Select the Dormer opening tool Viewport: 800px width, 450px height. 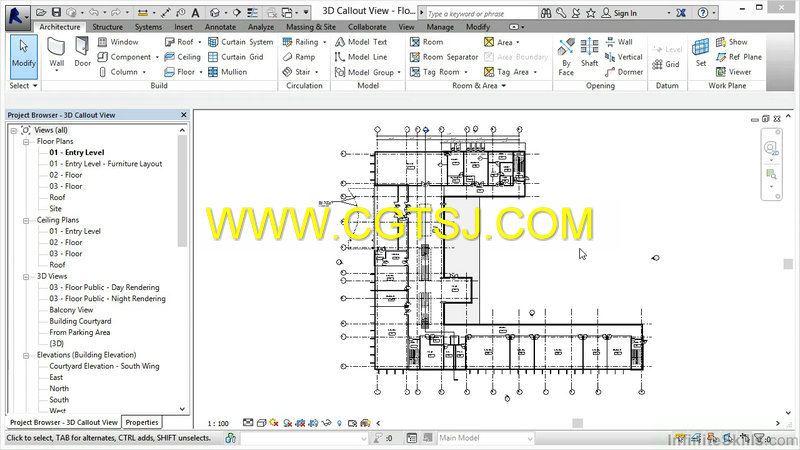(x=624, y=72)
